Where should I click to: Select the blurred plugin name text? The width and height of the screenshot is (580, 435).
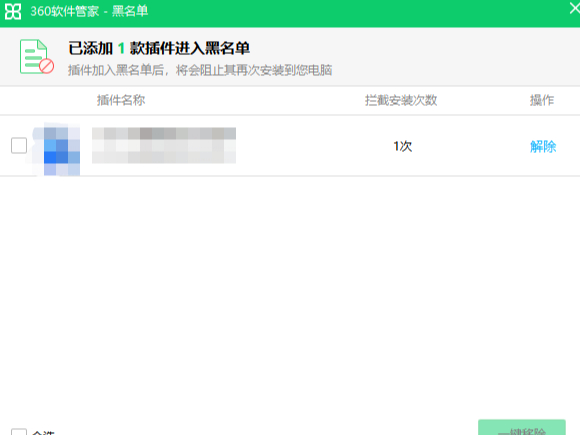164,145
